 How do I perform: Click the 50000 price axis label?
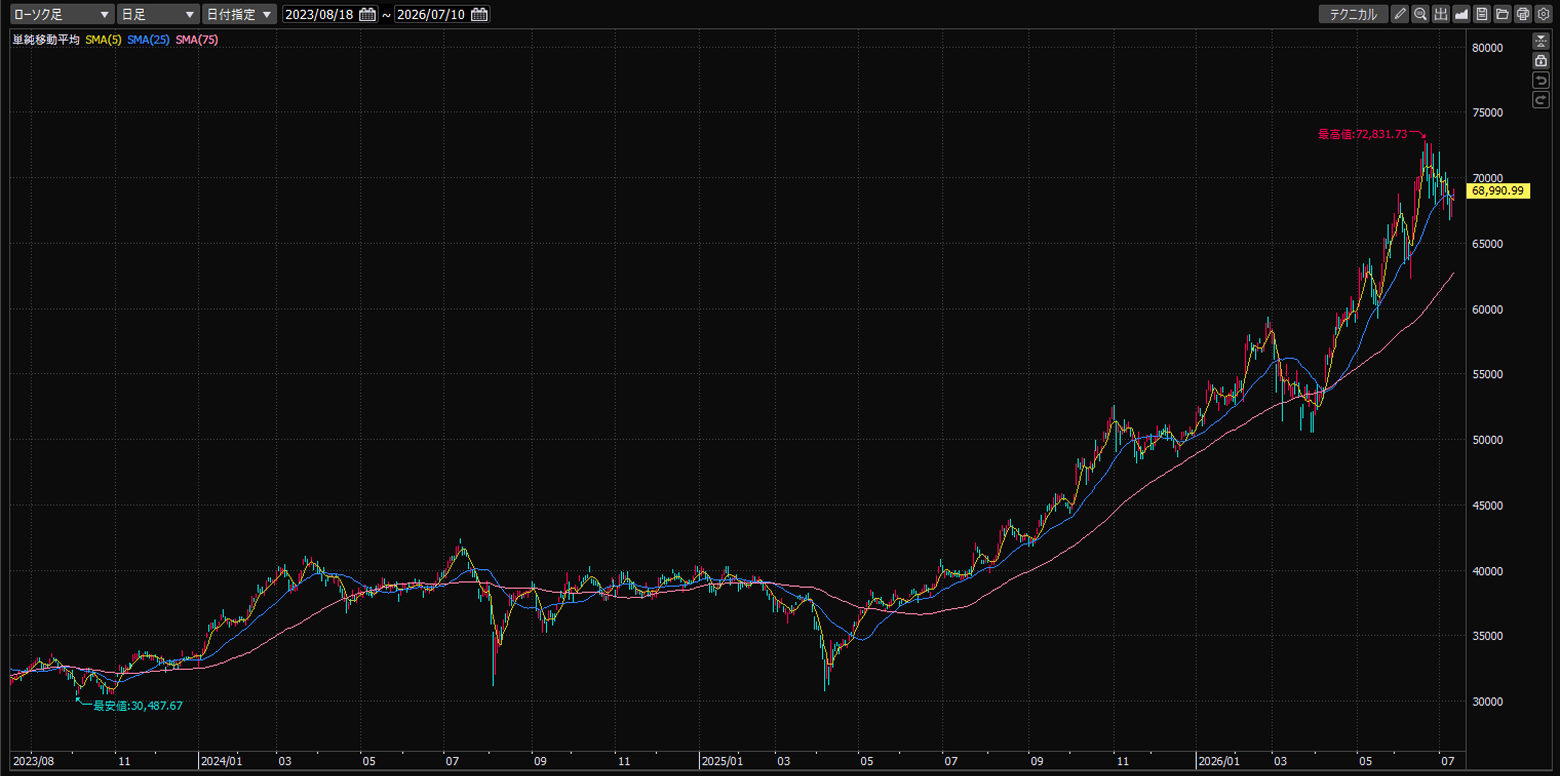[x=1488, y=440]
